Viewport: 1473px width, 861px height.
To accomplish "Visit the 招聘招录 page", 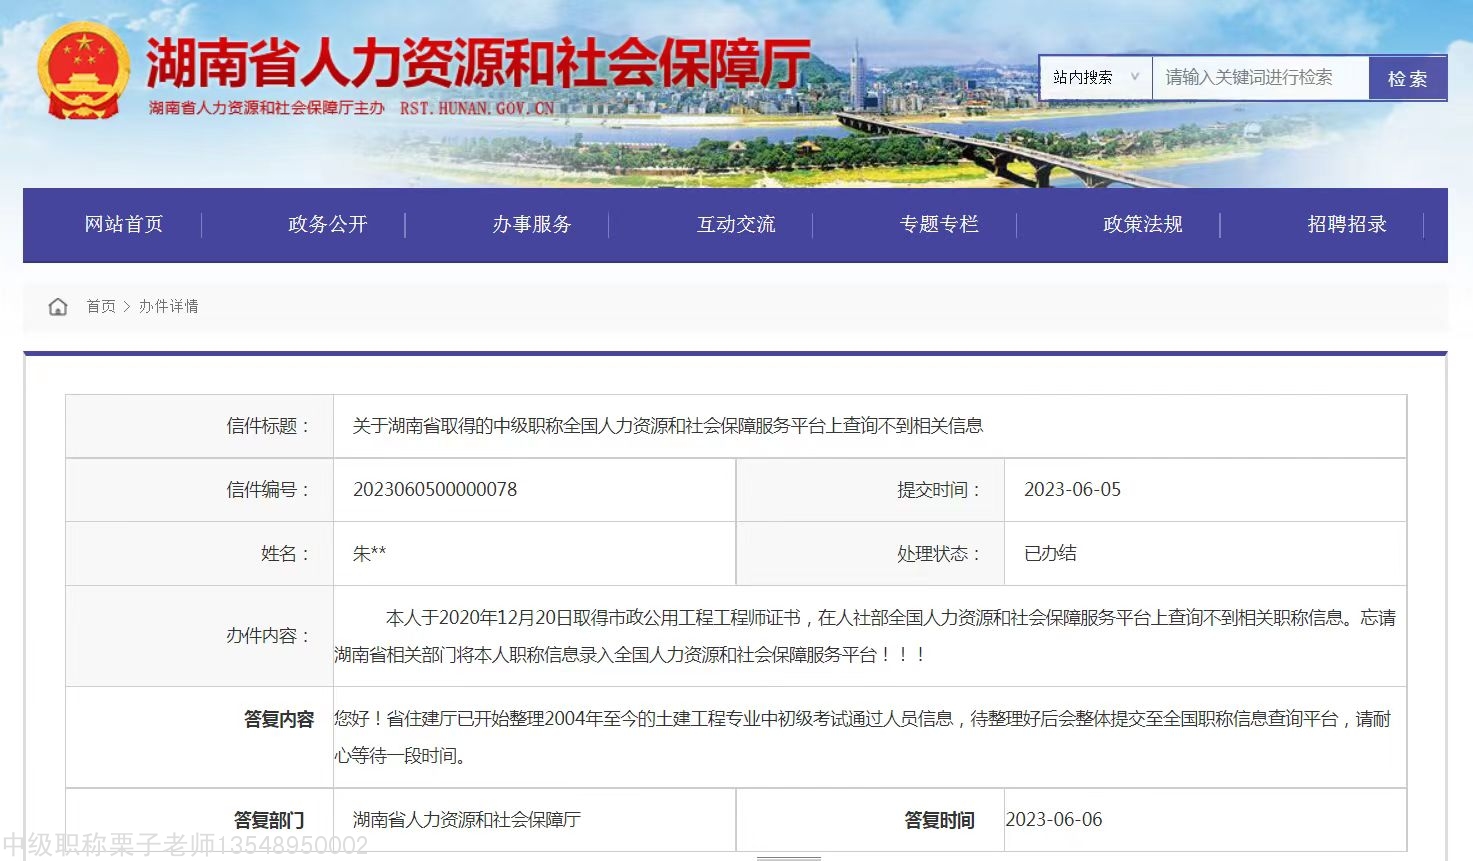I will click(1347, 225).
